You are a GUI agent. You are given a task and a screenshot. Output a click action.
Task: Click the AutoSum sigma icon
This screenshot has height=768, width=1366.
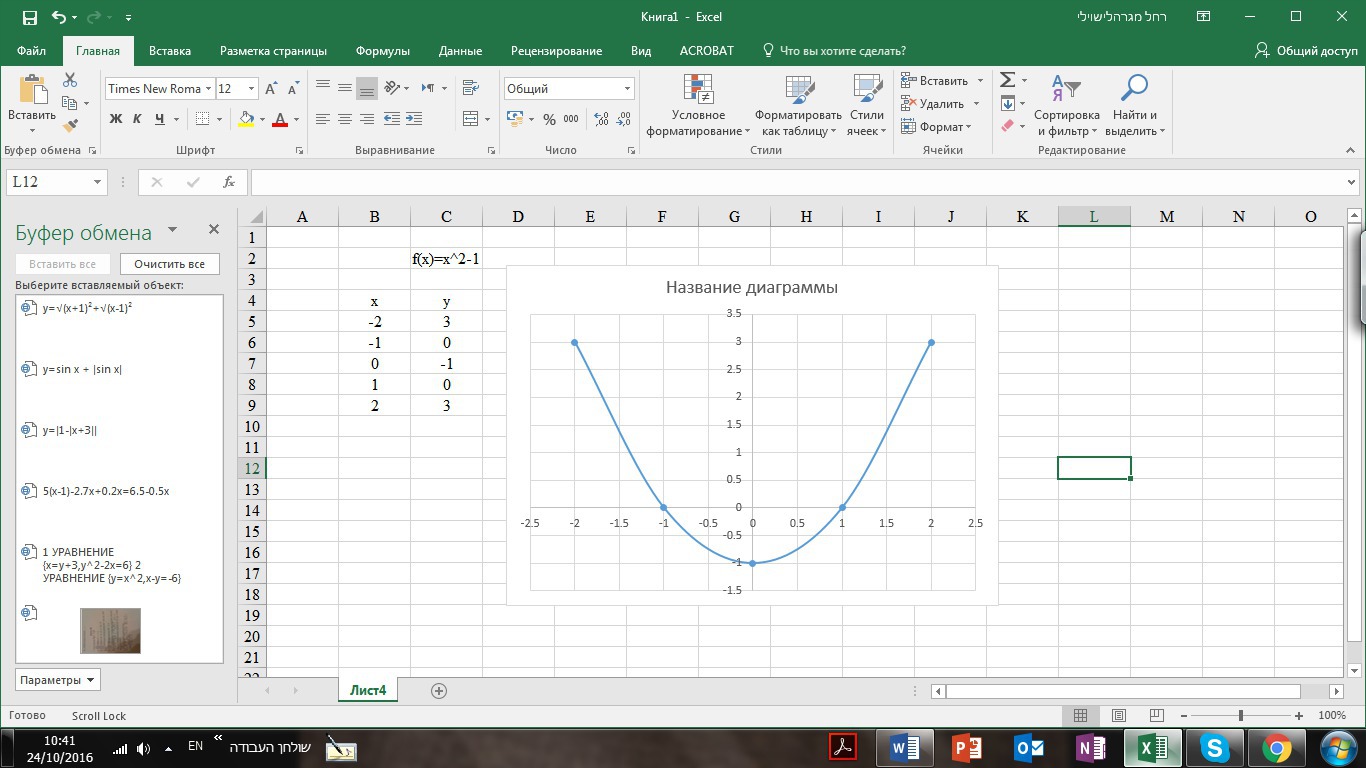click(1008, 80)
